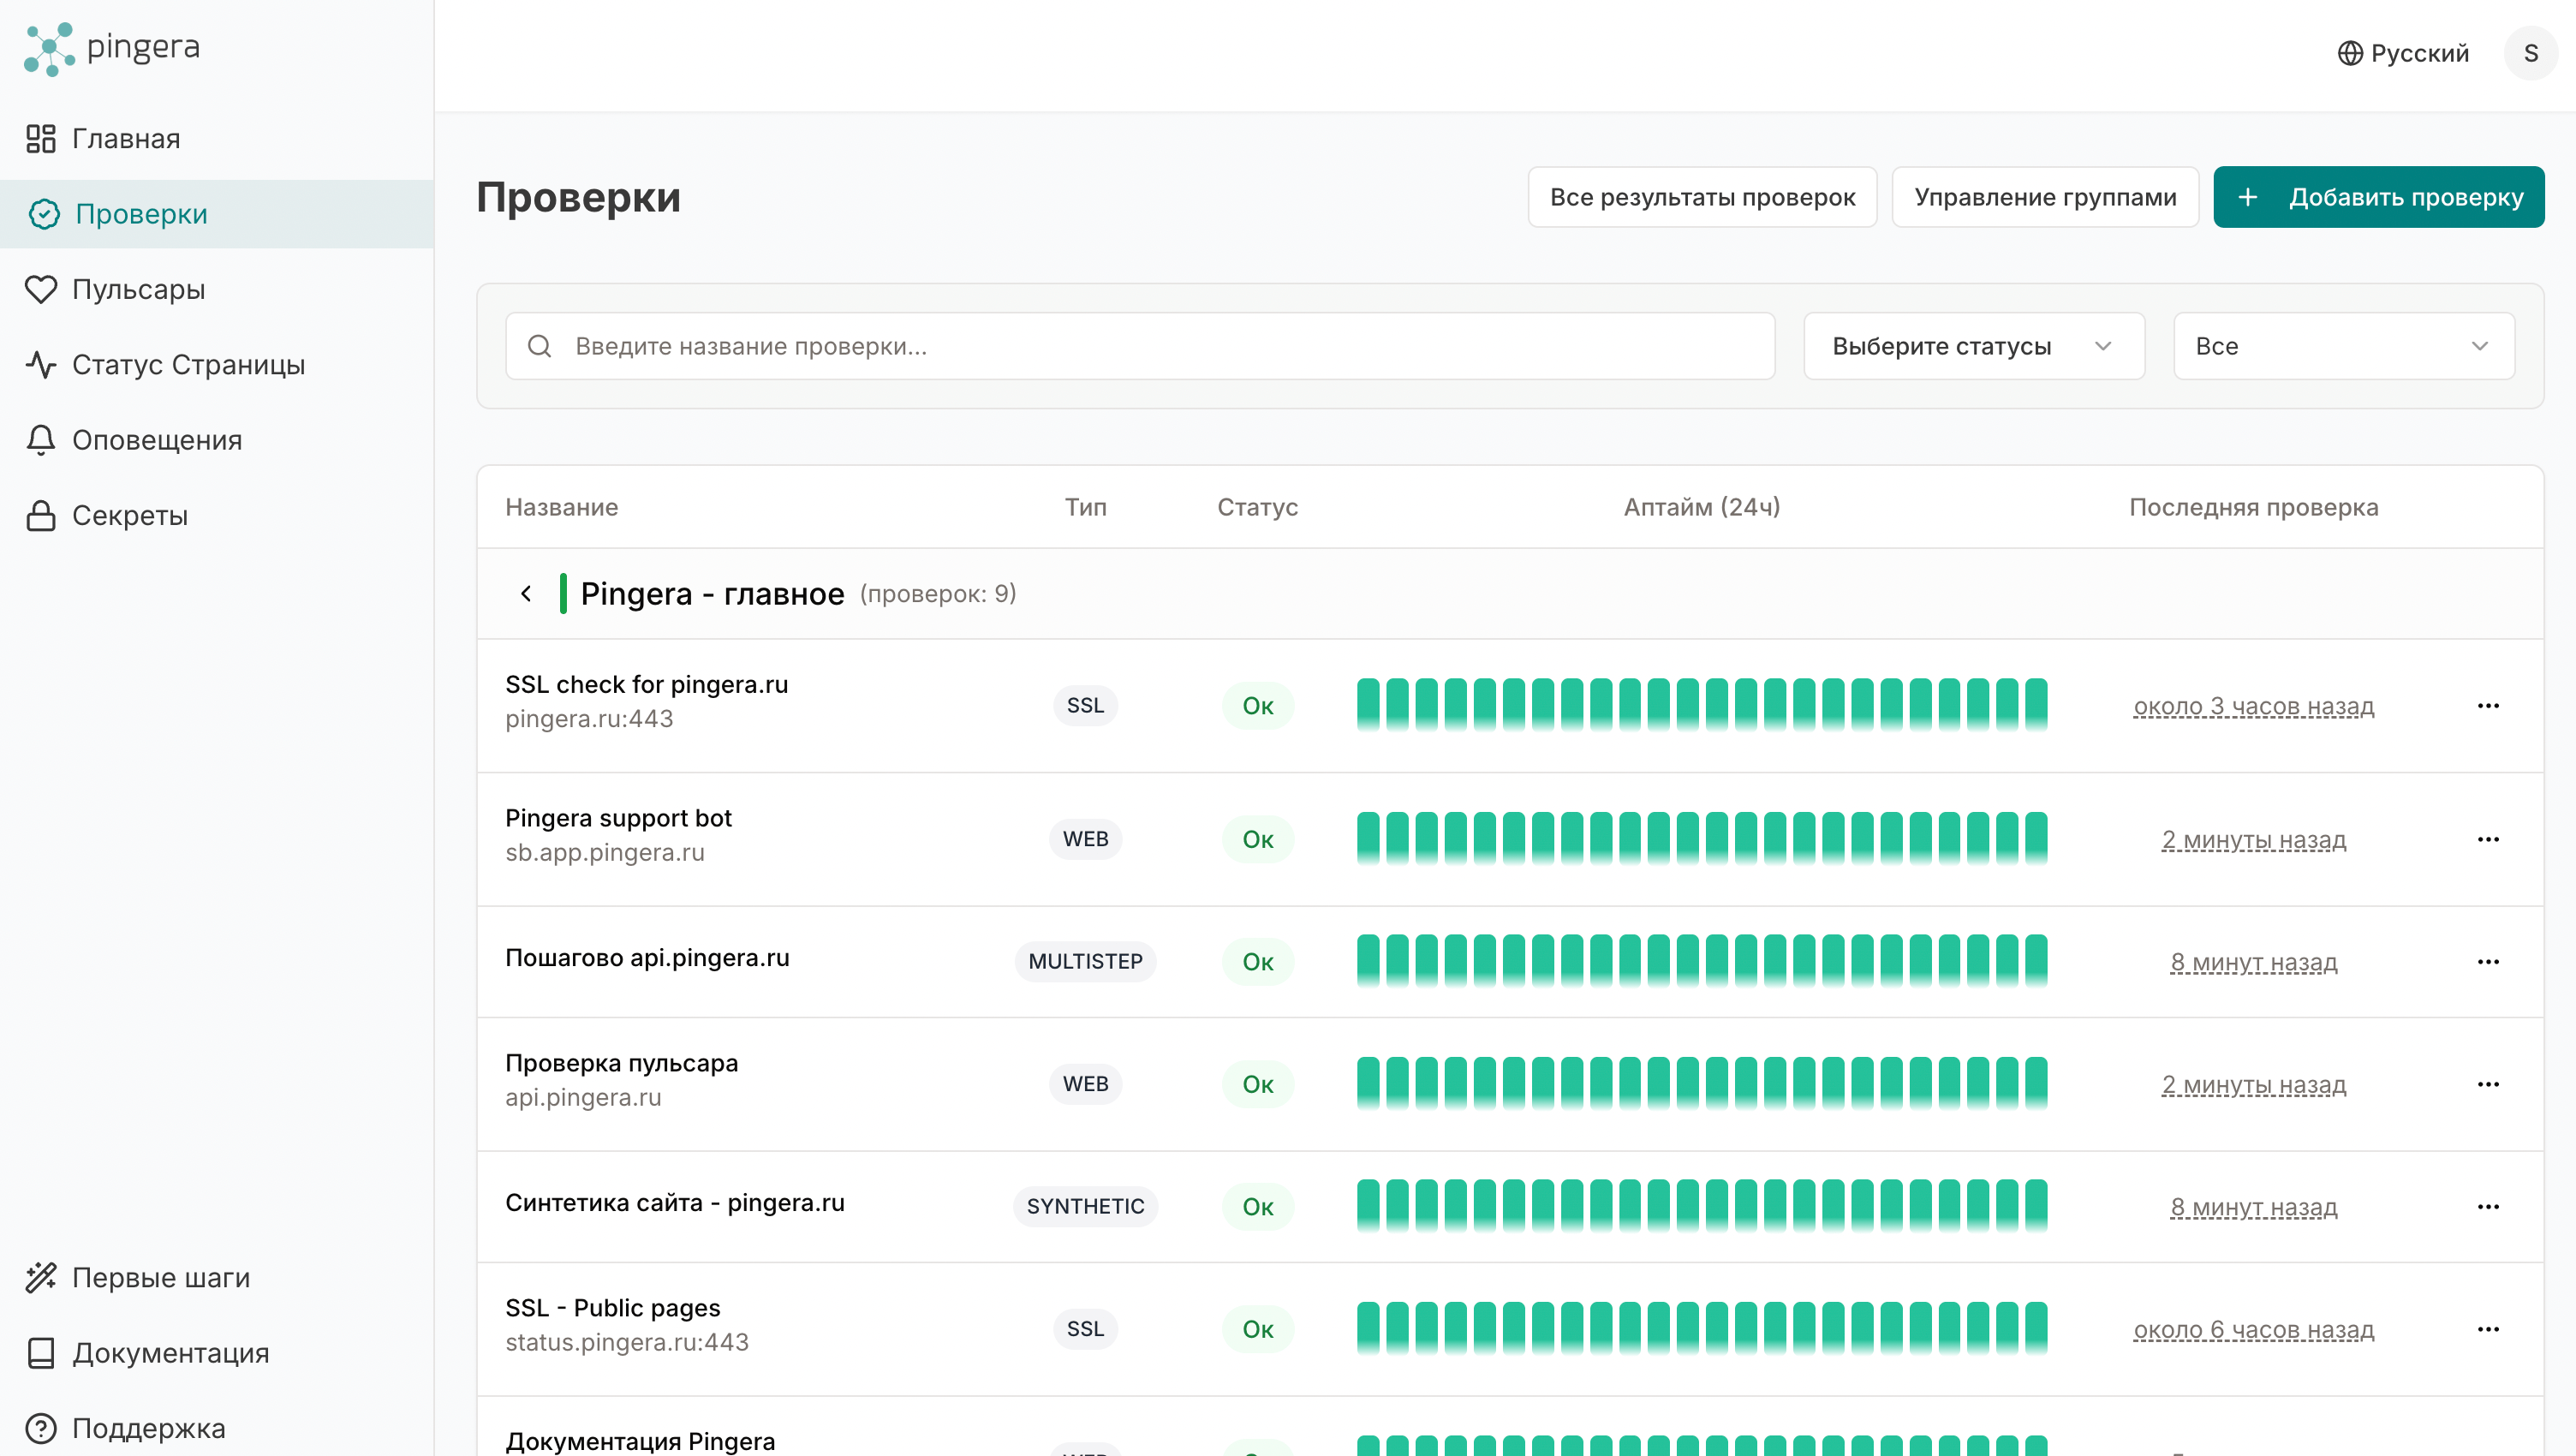Click Добавить проверку button

click(x=2378, y=197)
